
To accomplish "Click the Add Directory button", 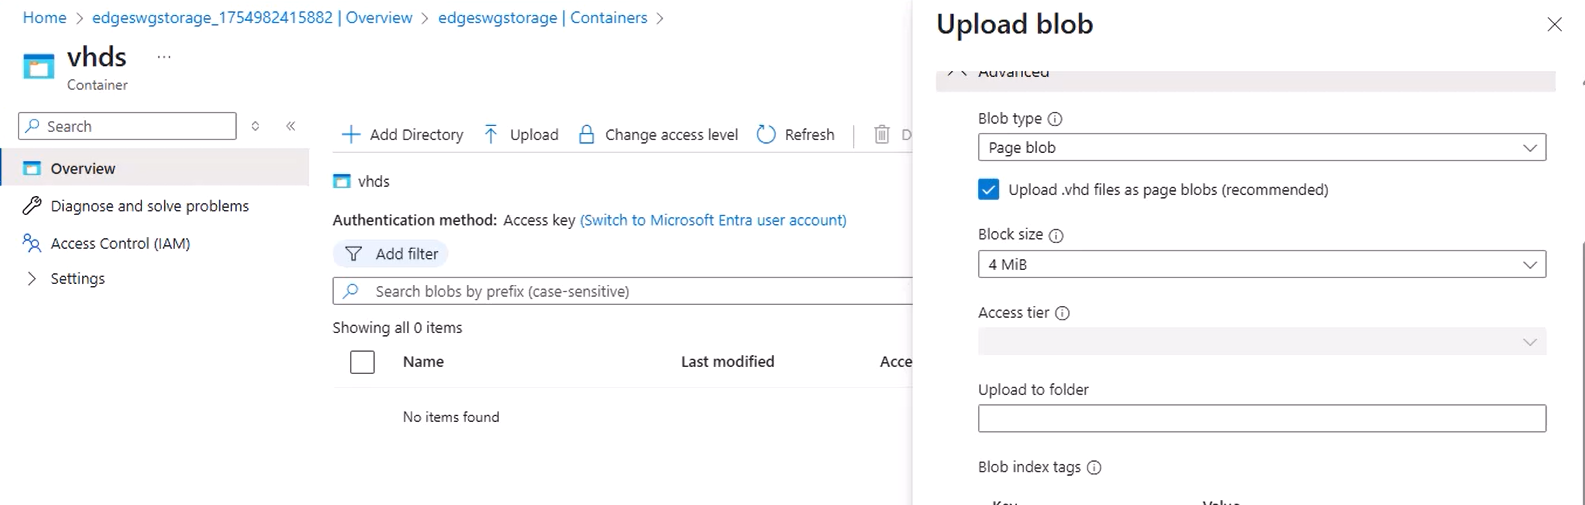I will pyautogui.click(x=403, y=134).
